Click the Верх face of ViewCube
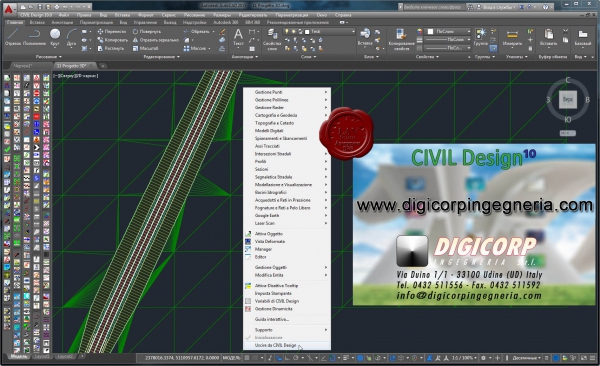This screenshot has width=600, height=366. tap(568, 99)
